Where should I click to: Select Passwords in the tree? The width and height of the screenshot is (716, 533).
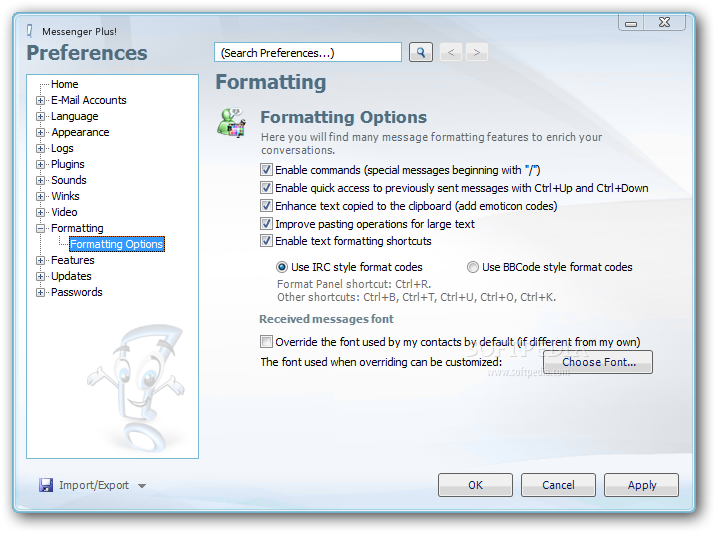pos(77,292)
